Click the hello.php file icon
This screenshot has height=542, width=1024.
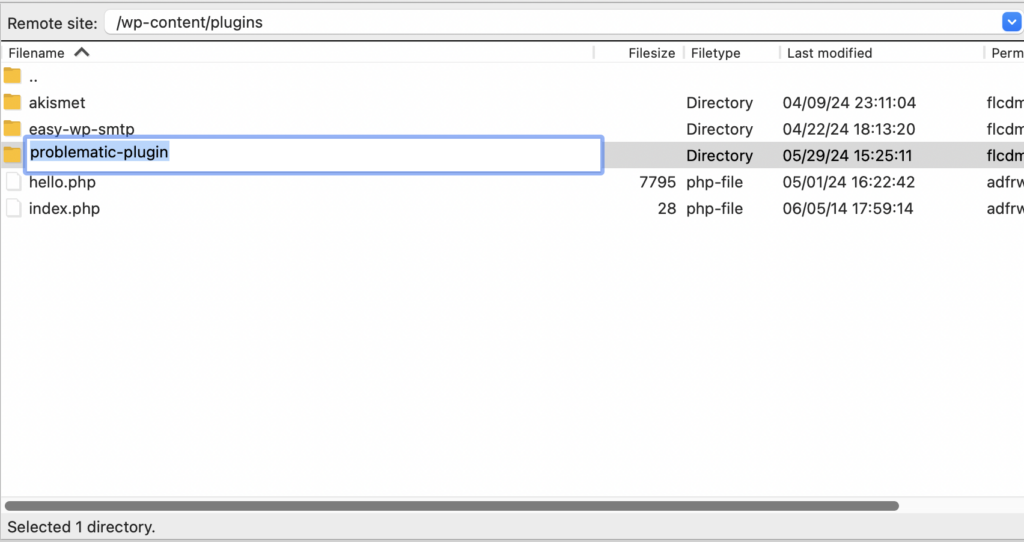(14, 182)
